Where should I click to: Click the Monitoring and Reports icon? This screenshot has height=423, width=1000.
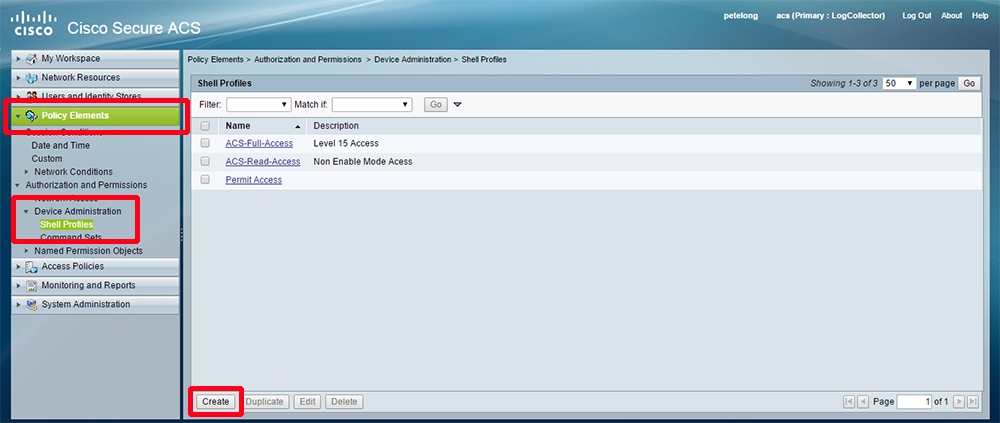(31, 286)
